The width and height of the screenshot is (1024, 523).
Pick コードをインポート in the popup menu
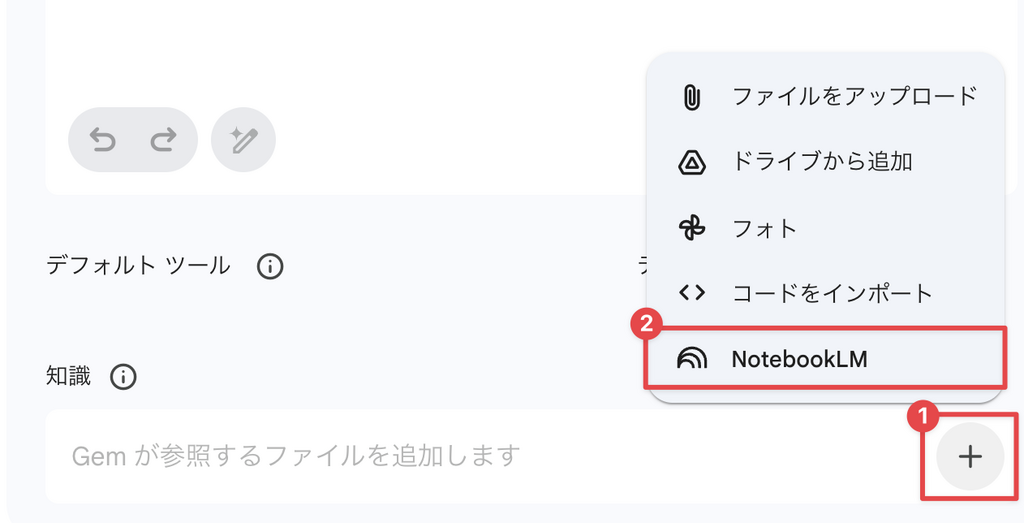click(832, 293)
